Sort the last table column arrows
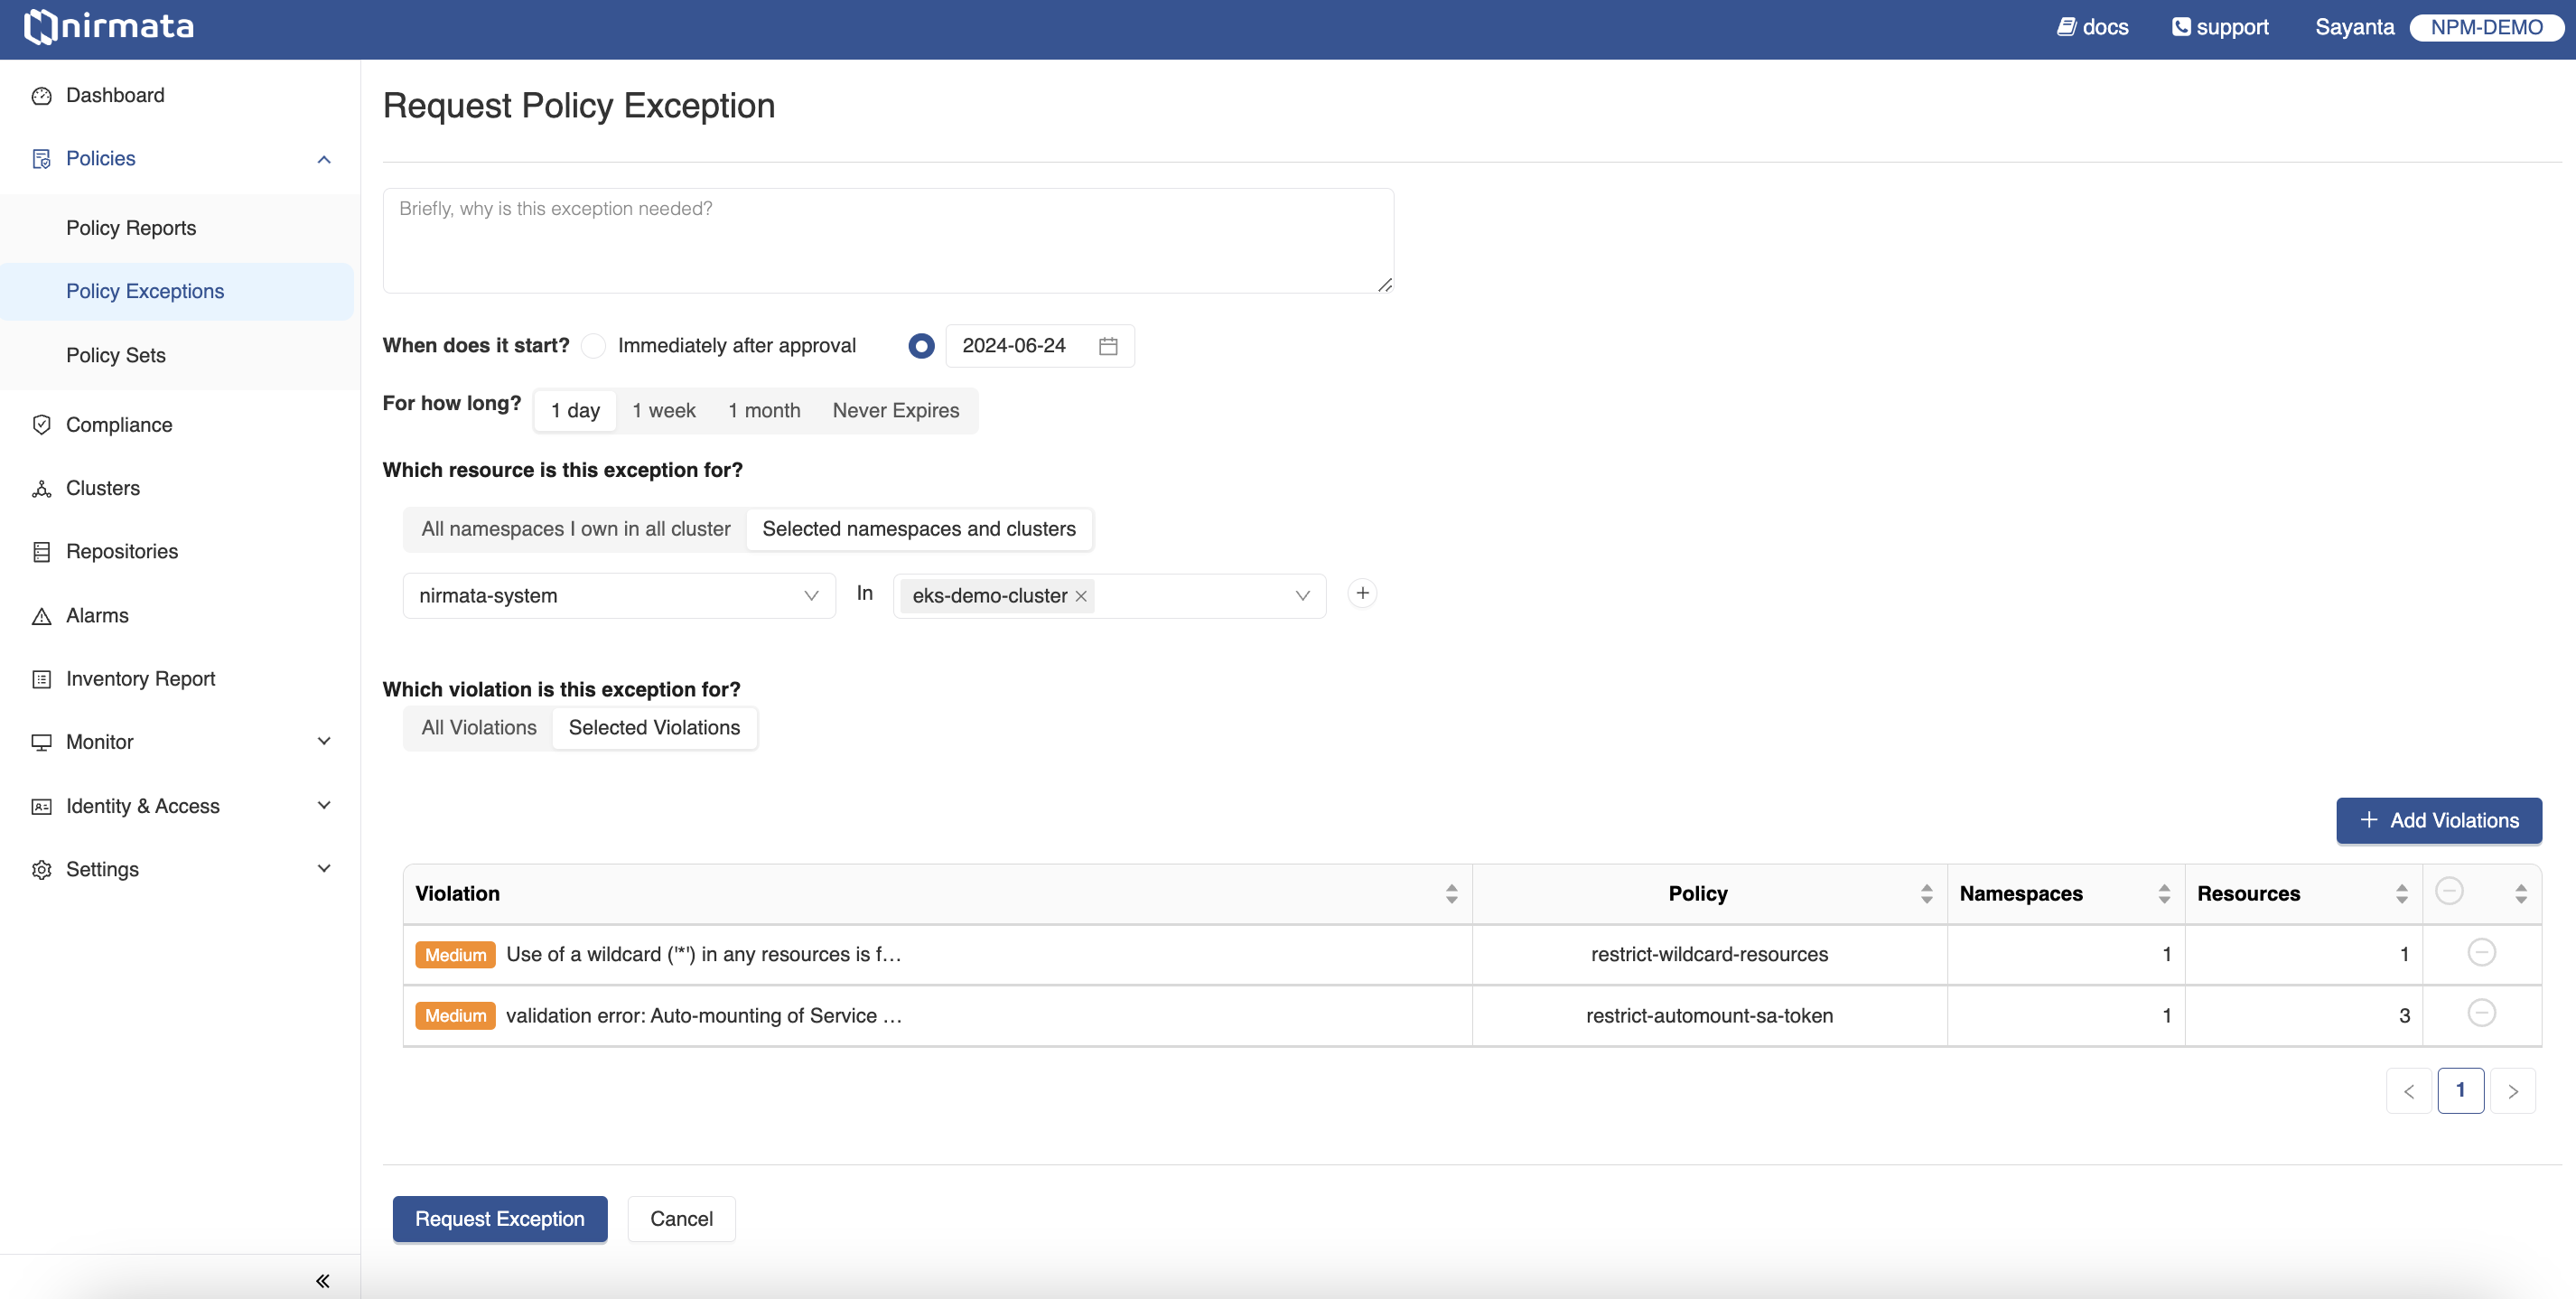2576x1299 pixels. coord(2520,894)
